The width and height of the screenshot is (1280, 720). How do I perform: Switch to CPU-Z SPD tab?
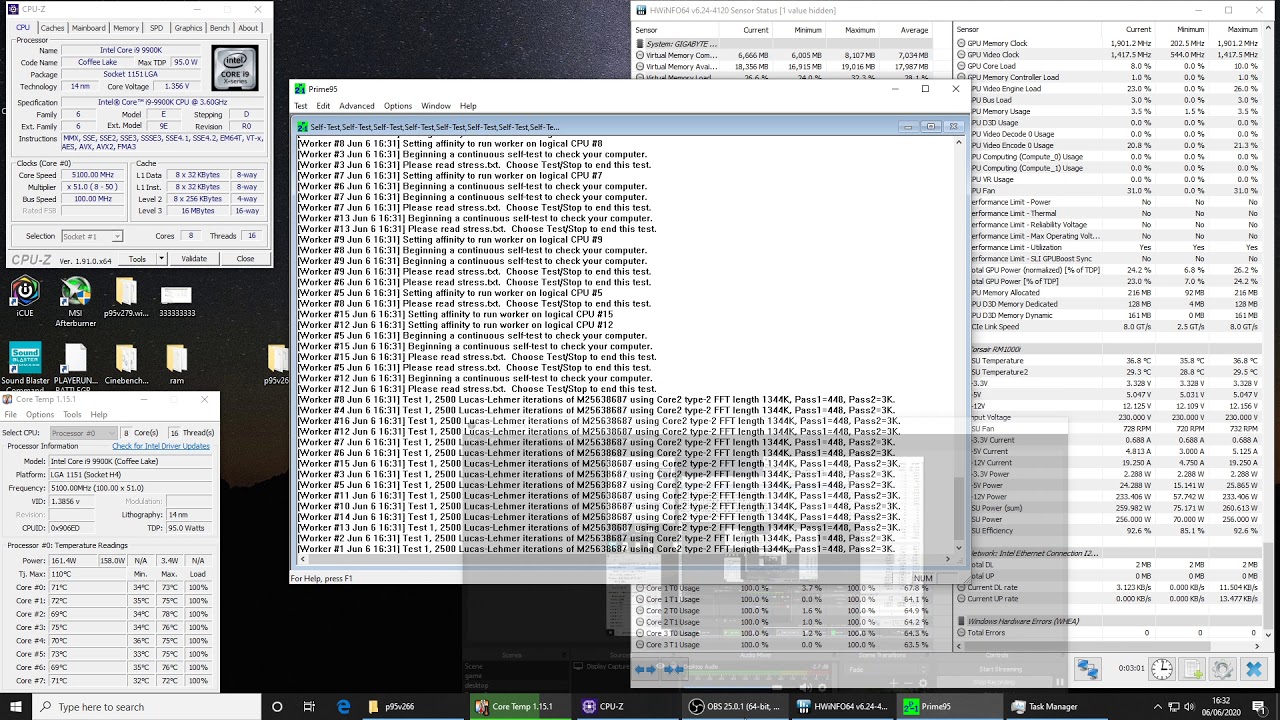(x=157, y=28)
